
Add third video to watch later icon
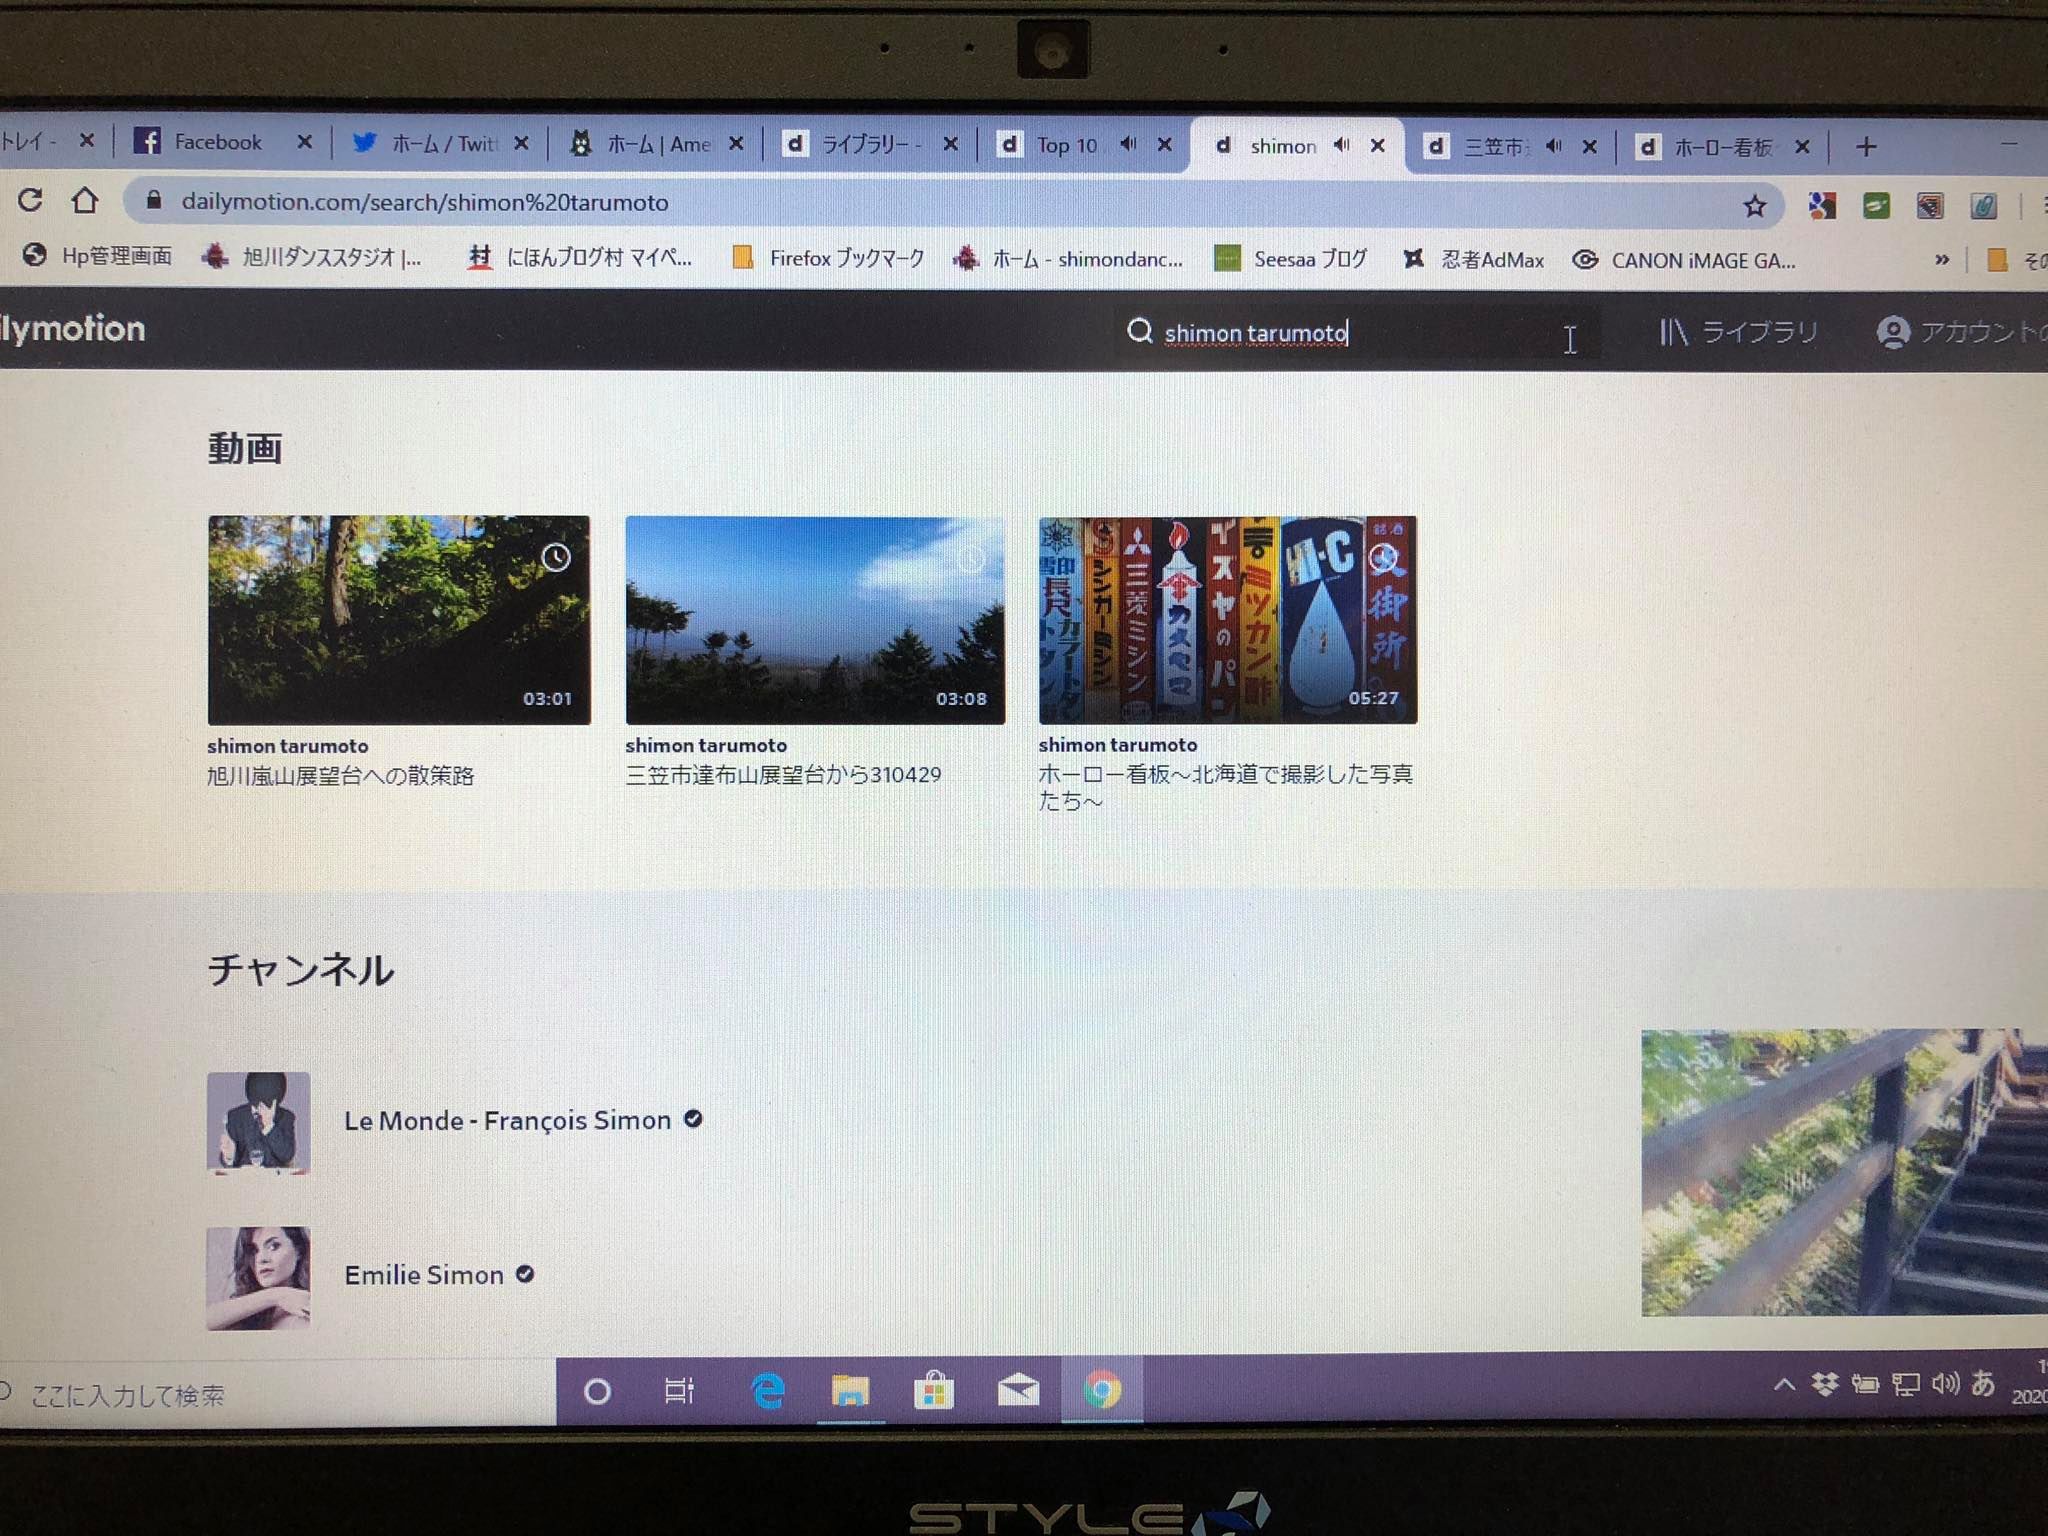1384,557
